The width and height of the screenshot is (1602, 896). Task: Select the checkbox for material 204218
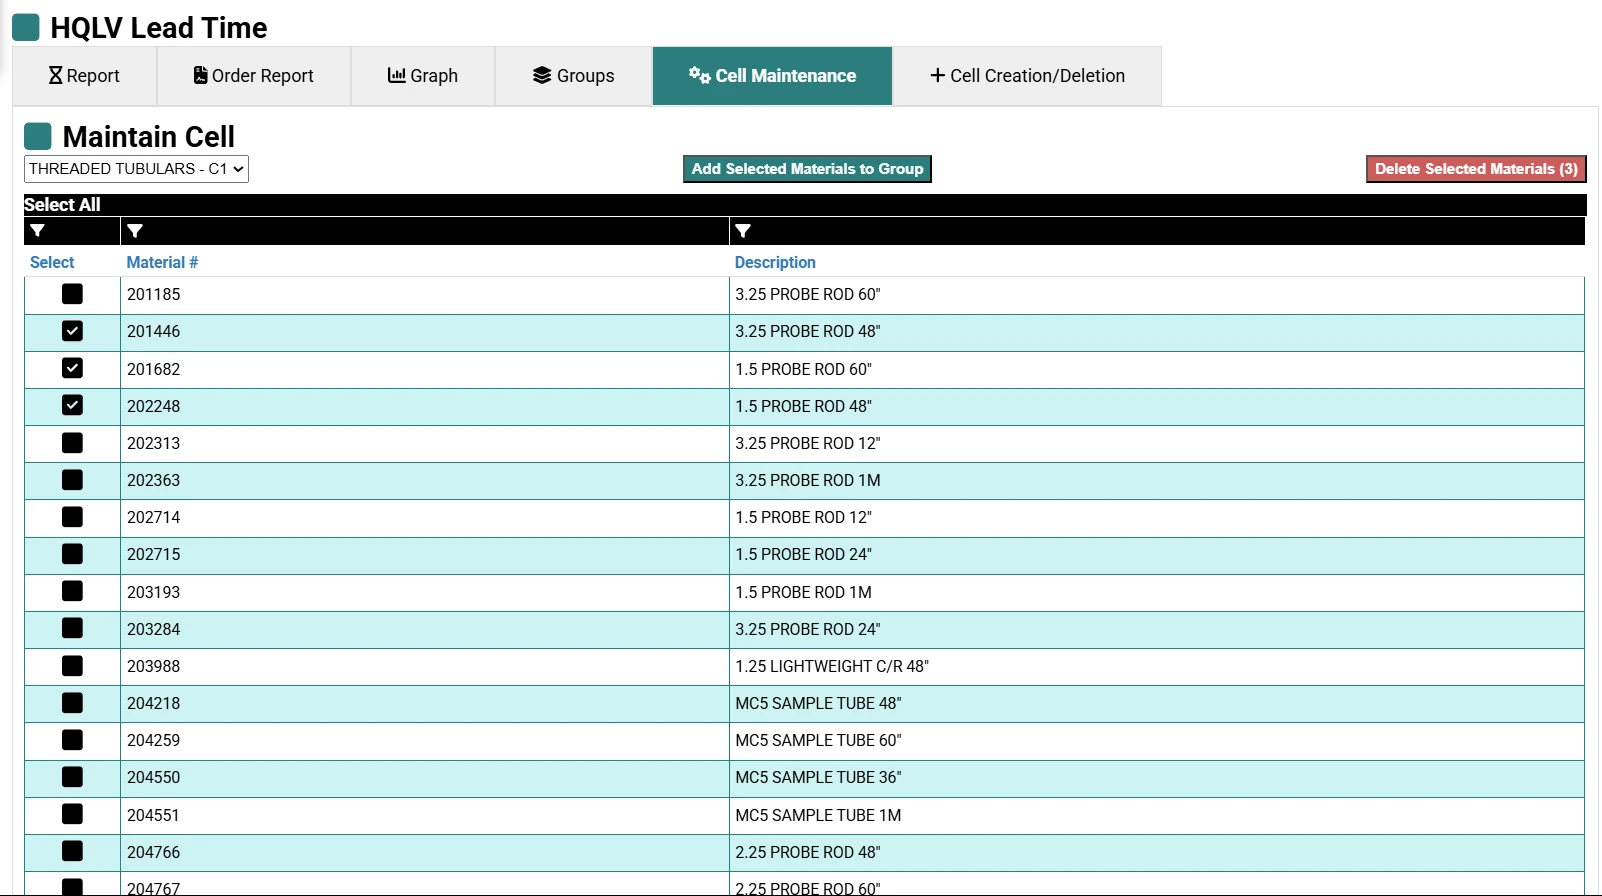pos(72,703)
